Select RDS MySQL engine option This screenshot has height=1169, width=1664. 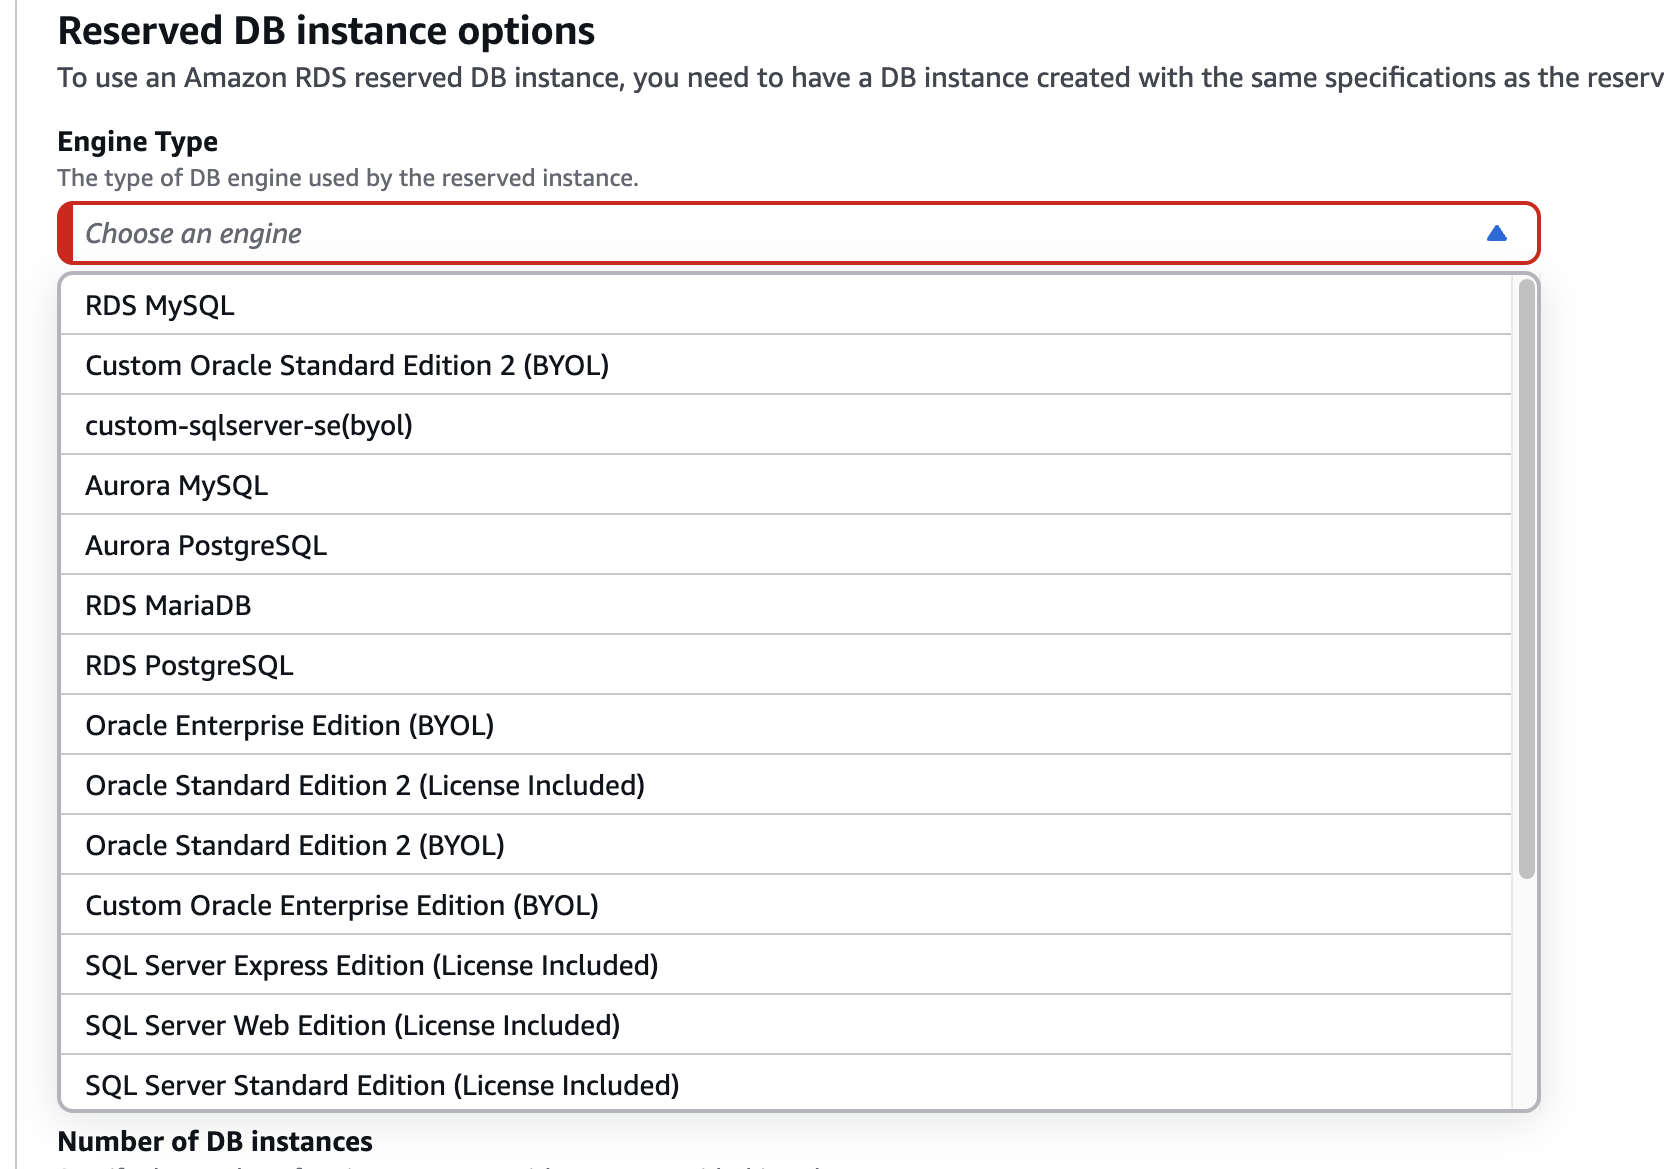click(160, 305)
